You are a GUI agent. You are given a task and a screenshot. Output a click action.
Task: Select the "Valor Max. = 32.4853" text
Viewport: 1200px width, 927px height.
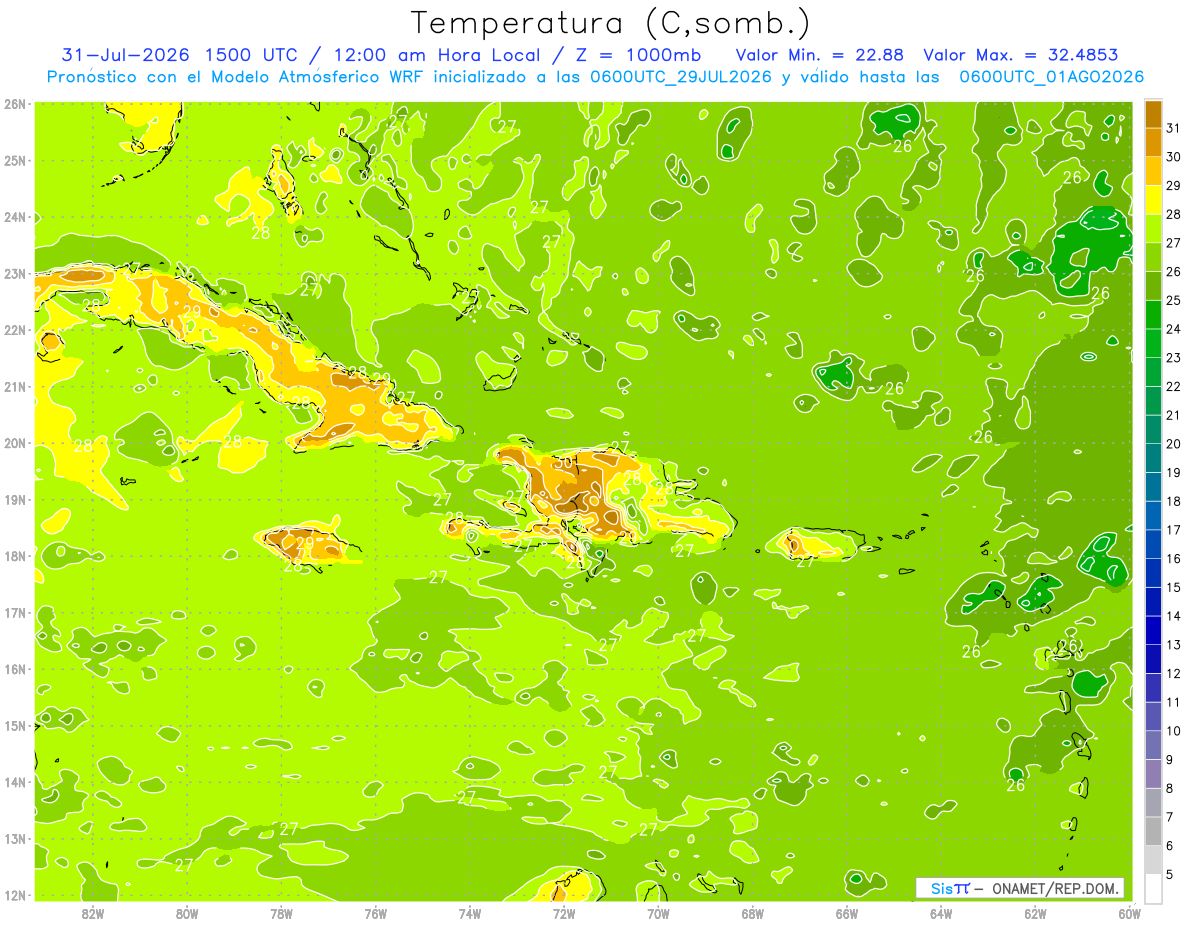tap(1020, 55)
